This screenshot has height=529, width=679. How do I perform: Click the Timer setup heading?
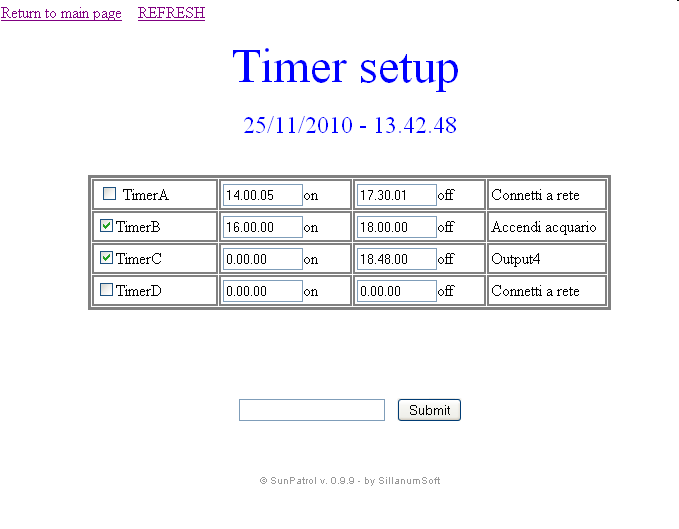tap(346, 68)
